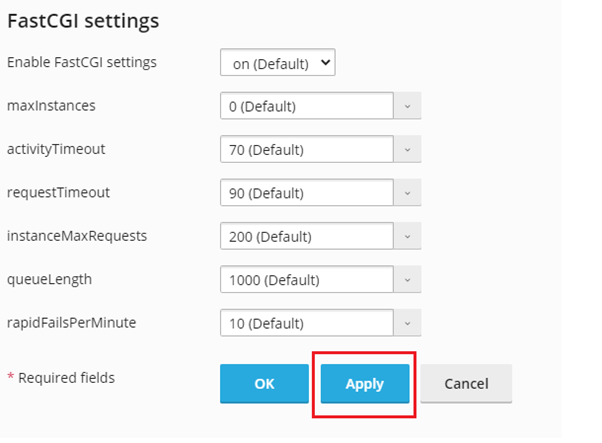Focus the rapidFailsPerMinute field showing 10
The width and height of the screenshot is (602, 443).
(306, 323)
